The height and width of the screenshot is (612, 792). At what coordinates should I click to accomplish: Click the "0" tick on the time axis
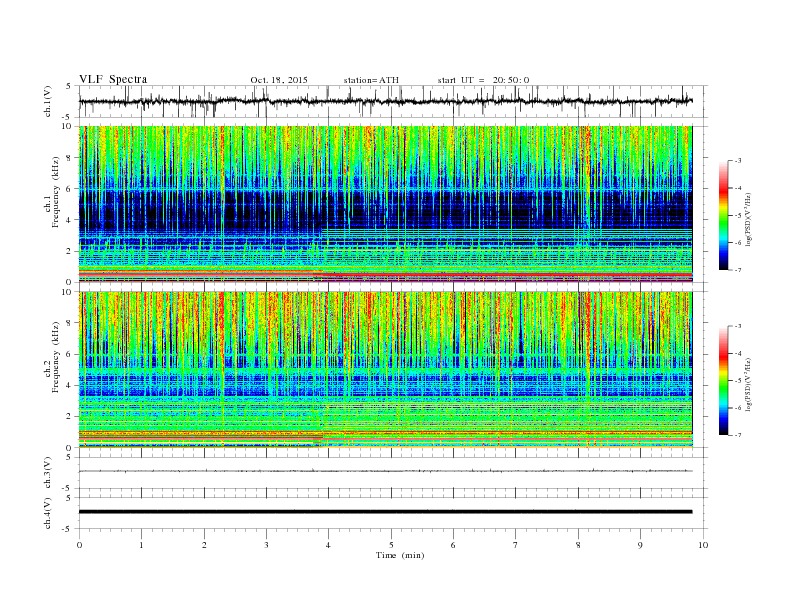pyautogui.click(x=79, y=545)
